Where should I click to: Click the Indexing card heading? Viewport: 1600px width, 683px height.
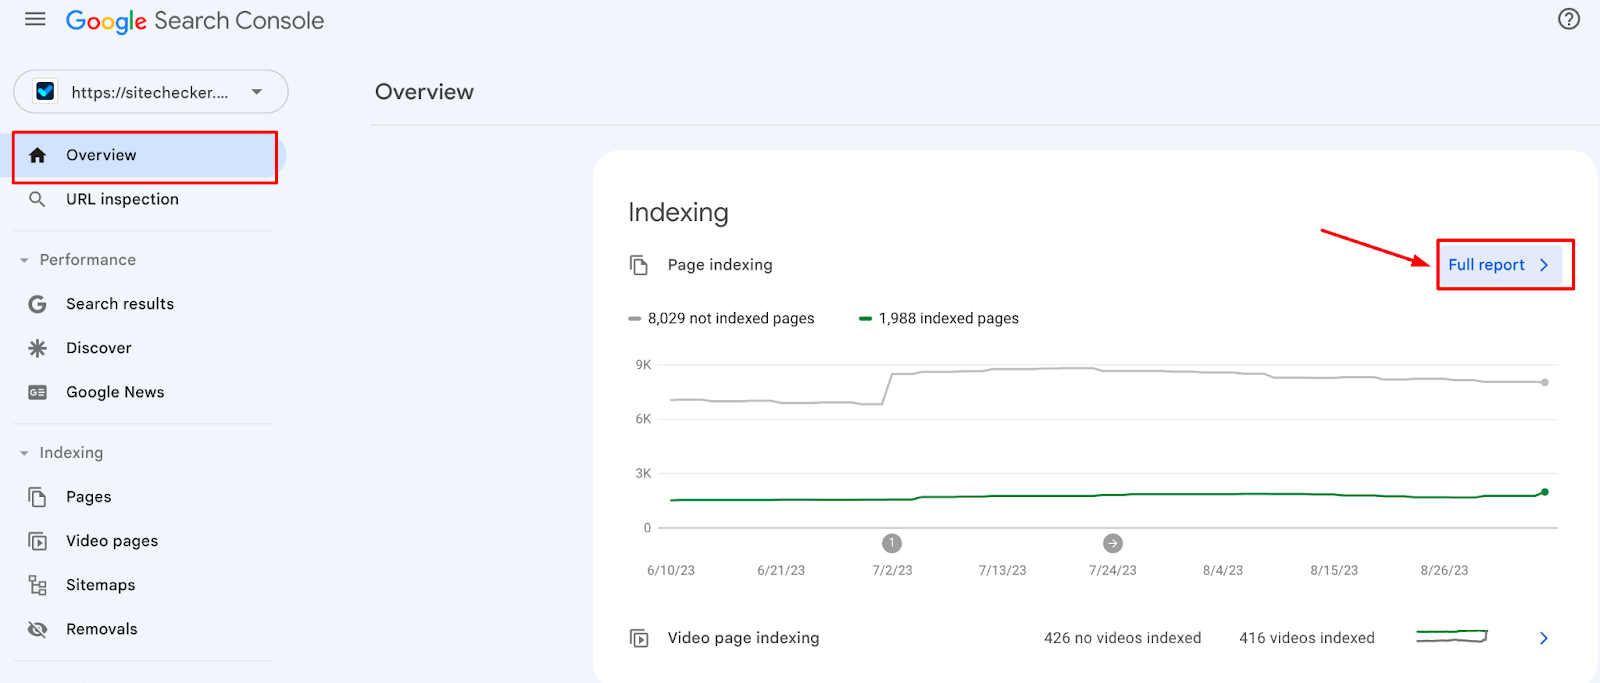pos(678,212)
